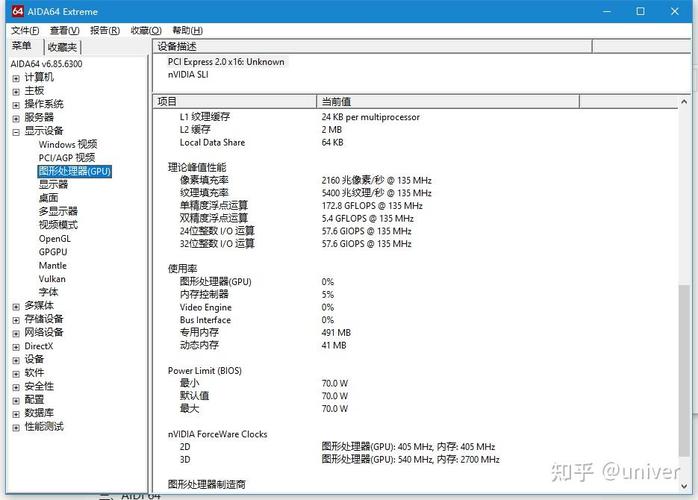This screenshot has width=698, height=500.
Task: Select AIDA64 v6.85.6300 root item
Action: (x=46, y=64)
